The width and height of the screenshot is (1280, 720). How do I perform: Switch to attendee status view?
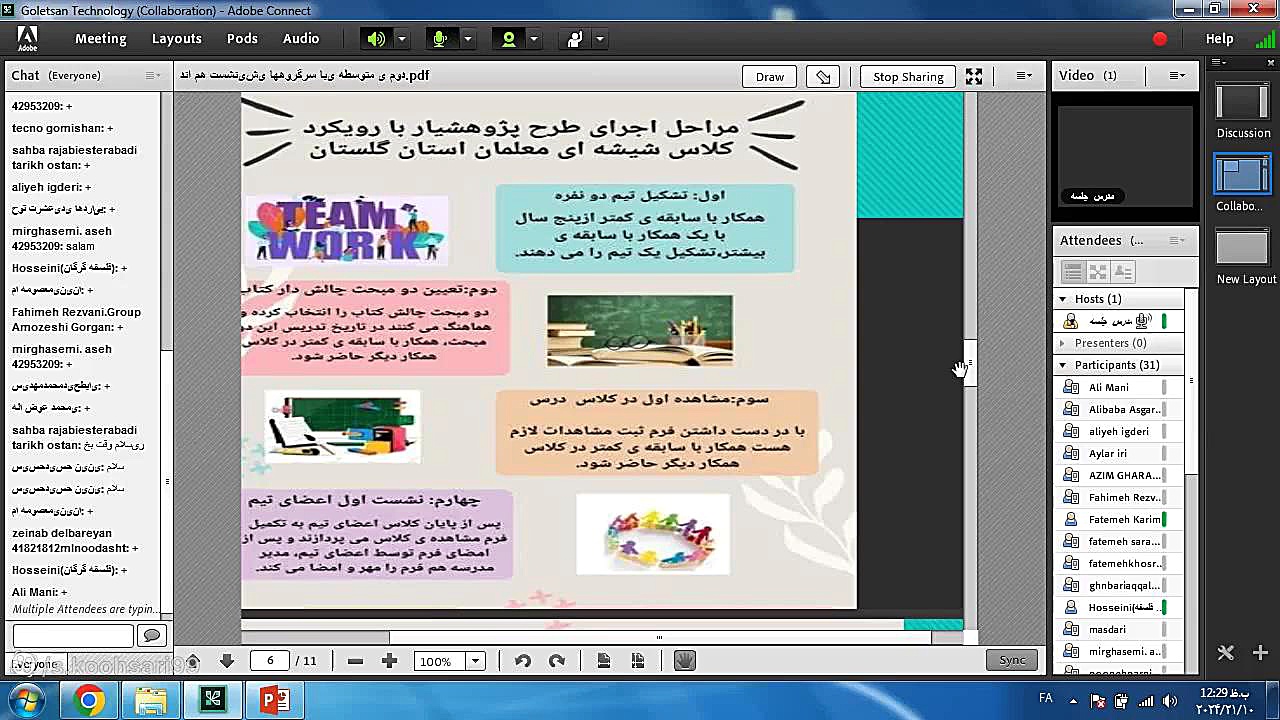pos(1123,272)
